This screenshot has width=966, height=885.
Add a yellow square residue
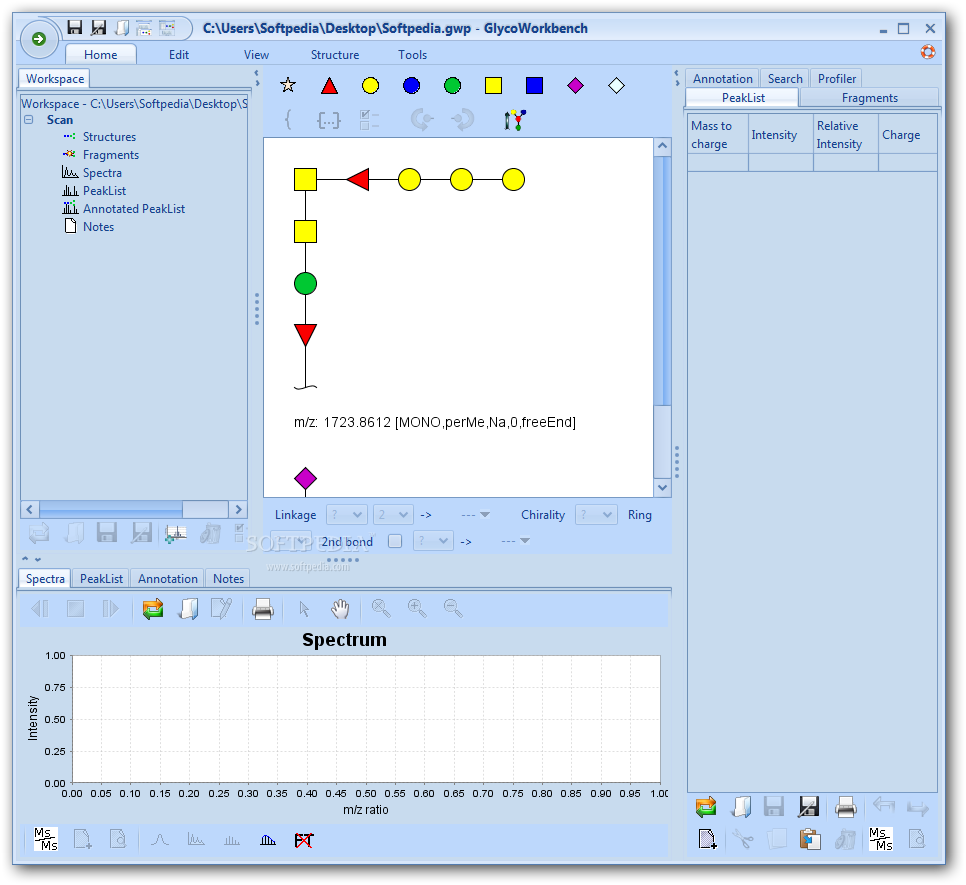[493, 86]
